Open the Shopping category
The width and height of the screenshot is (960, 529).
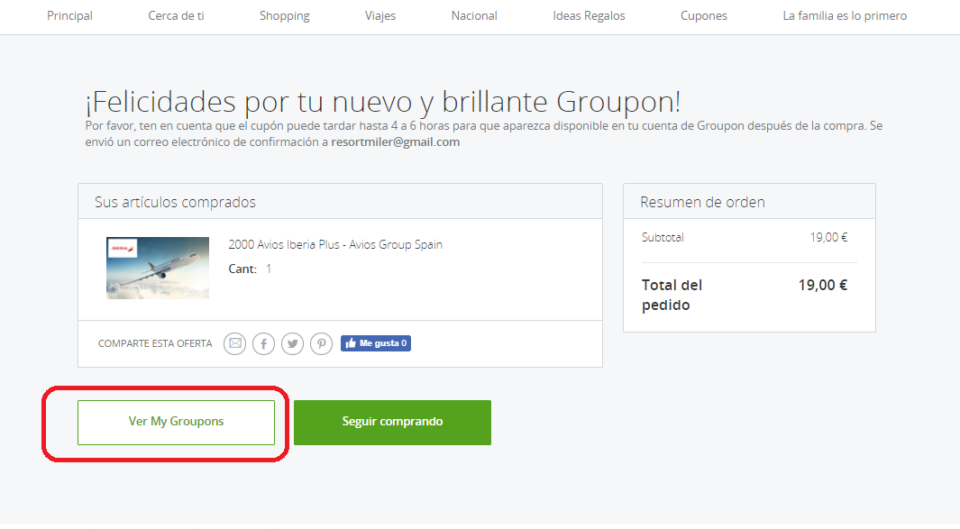(284, 16)
